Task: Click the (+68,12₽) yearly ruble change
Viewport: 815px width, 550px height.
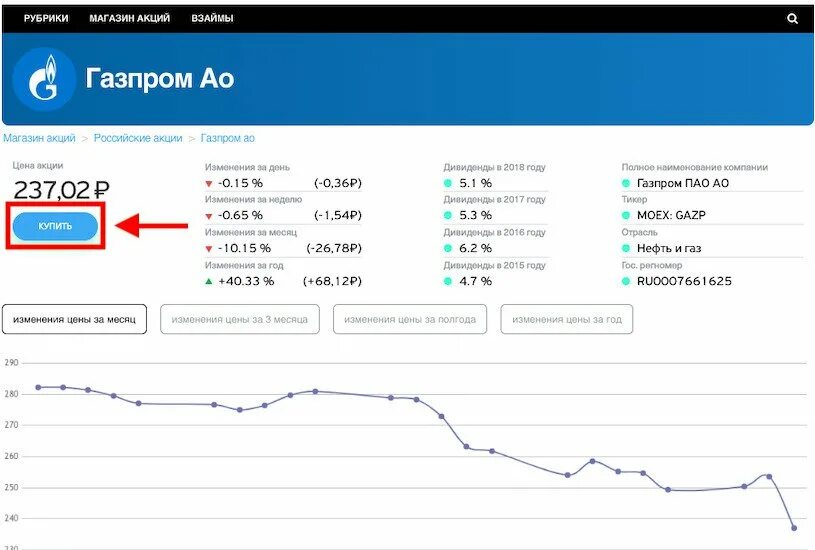Action: (x=332, y=281)
